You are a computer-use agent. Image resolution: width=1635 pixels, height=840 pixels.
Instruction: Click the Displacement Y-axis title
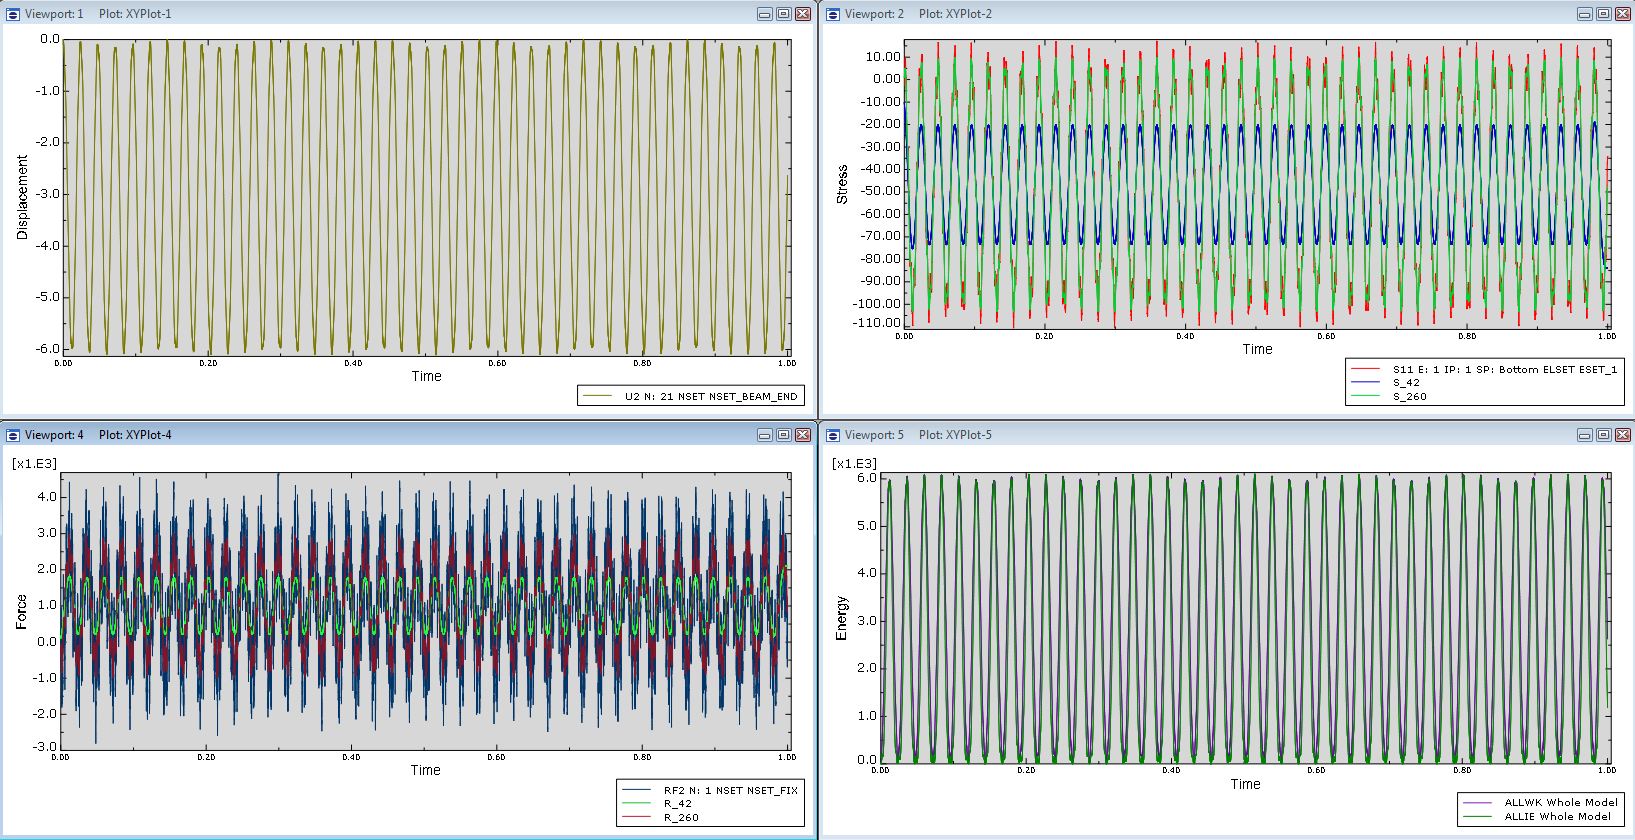tap(22, 196)
